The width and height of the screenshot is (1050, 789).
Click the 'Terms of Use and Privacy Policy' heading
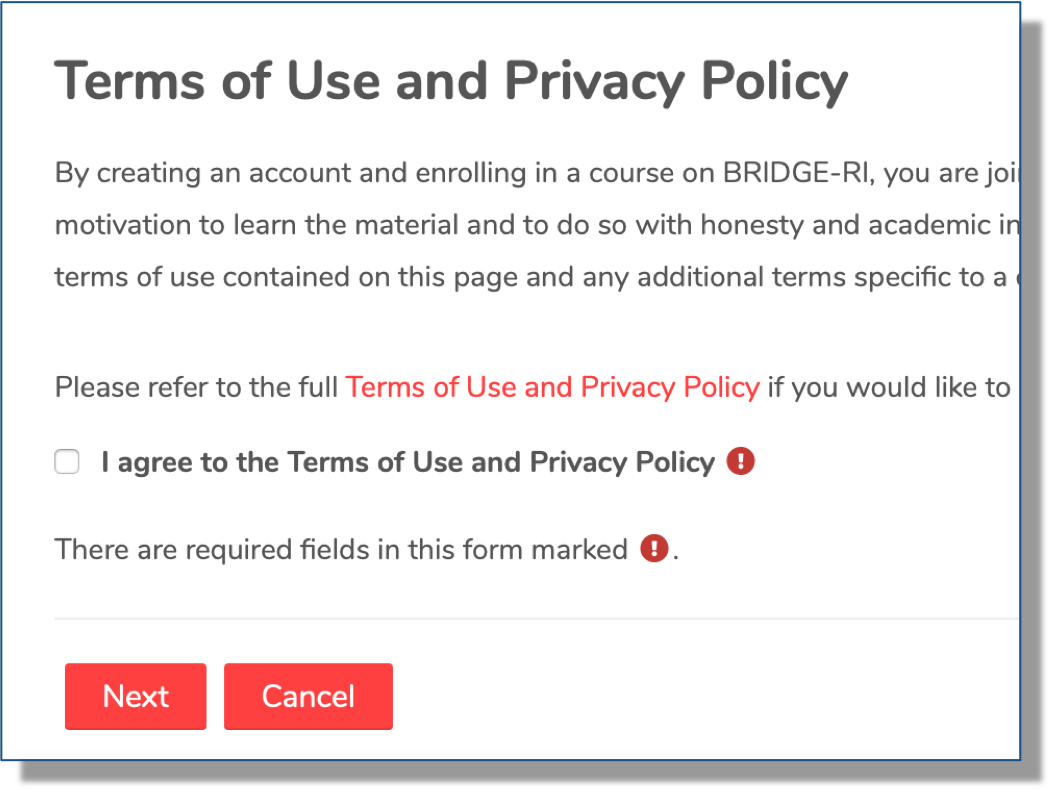pyautogui.click(x=451, y=82)
